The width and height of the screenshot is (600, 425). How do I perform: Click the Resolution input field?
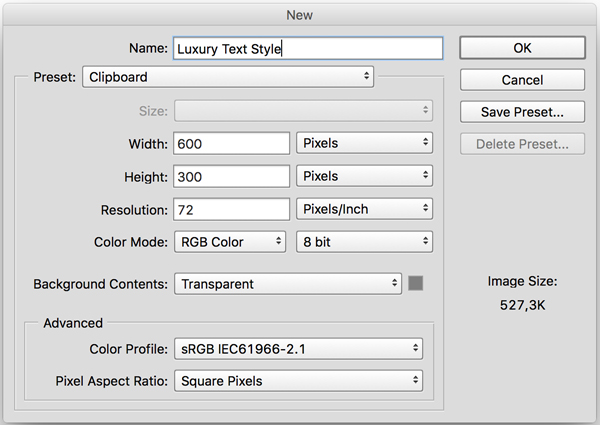click(x=231, y=209)
